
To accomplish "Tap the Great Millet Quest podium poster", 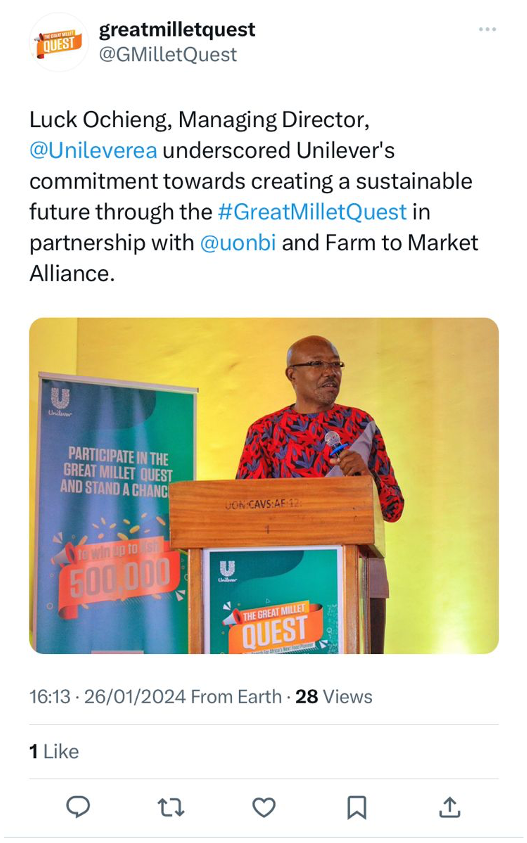I will click(273, 601).
